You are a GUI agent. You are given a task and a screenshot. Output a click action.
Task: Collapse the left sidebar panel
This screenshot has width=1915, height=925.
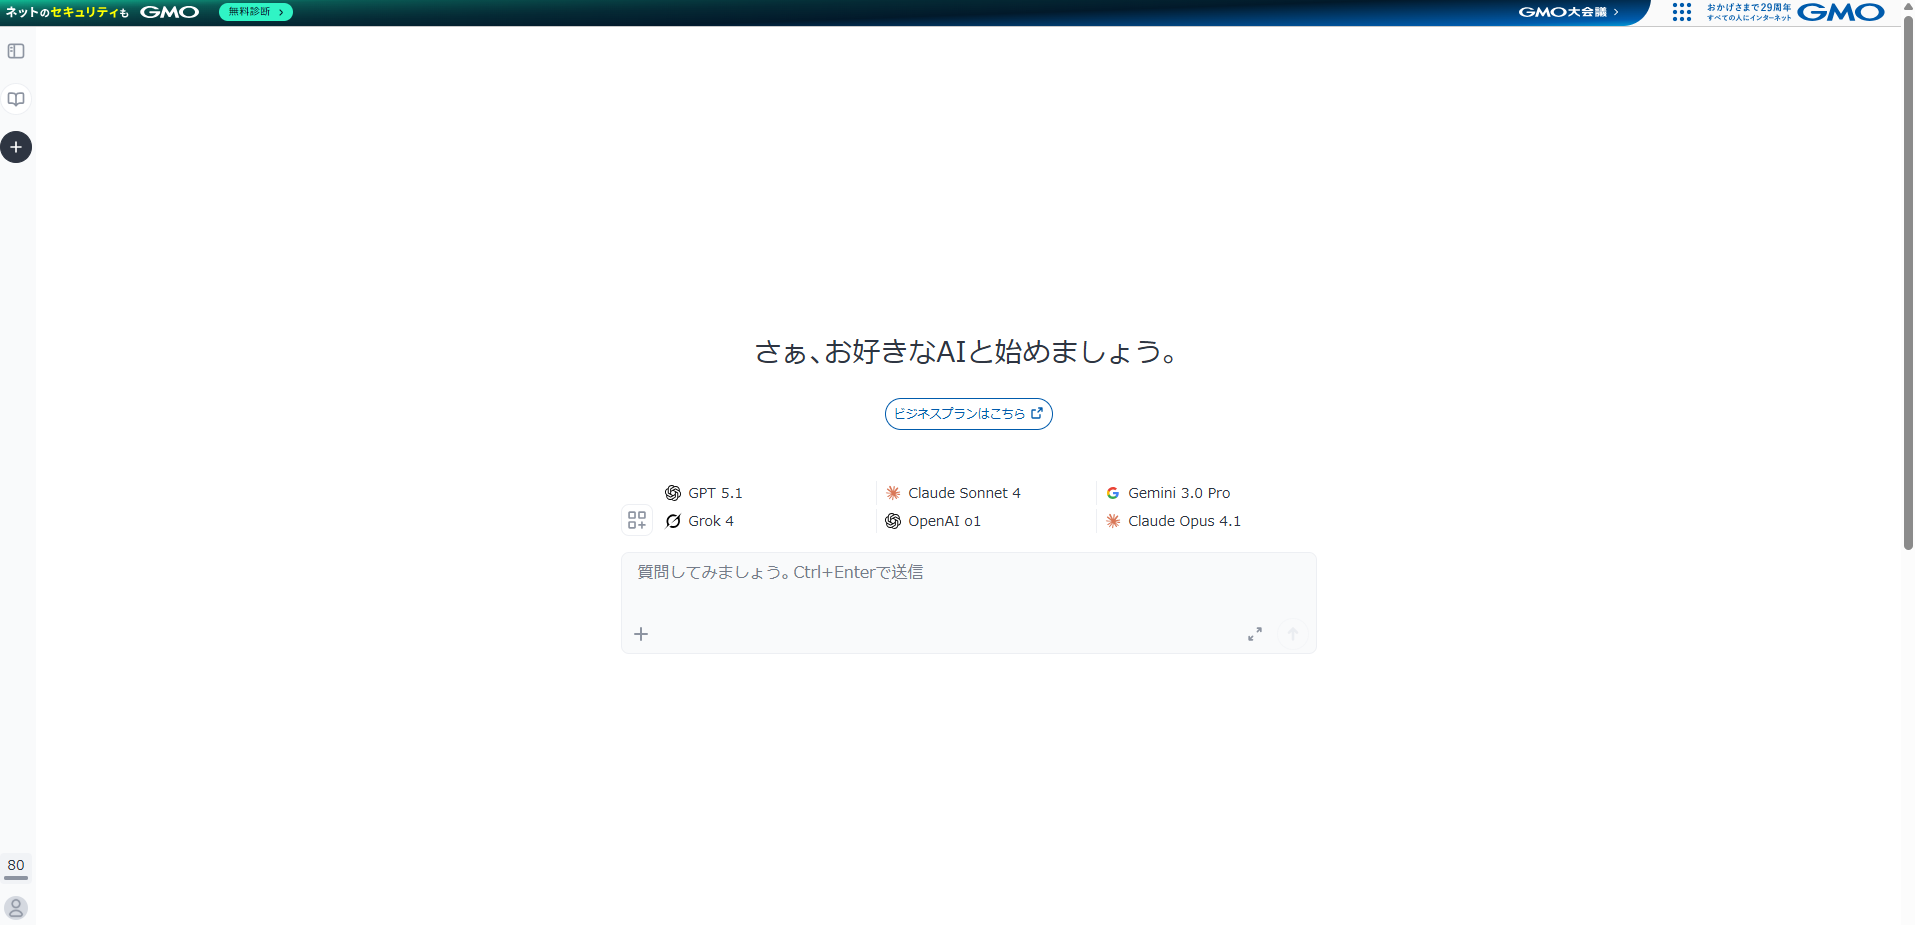click(x=15, y=50)
